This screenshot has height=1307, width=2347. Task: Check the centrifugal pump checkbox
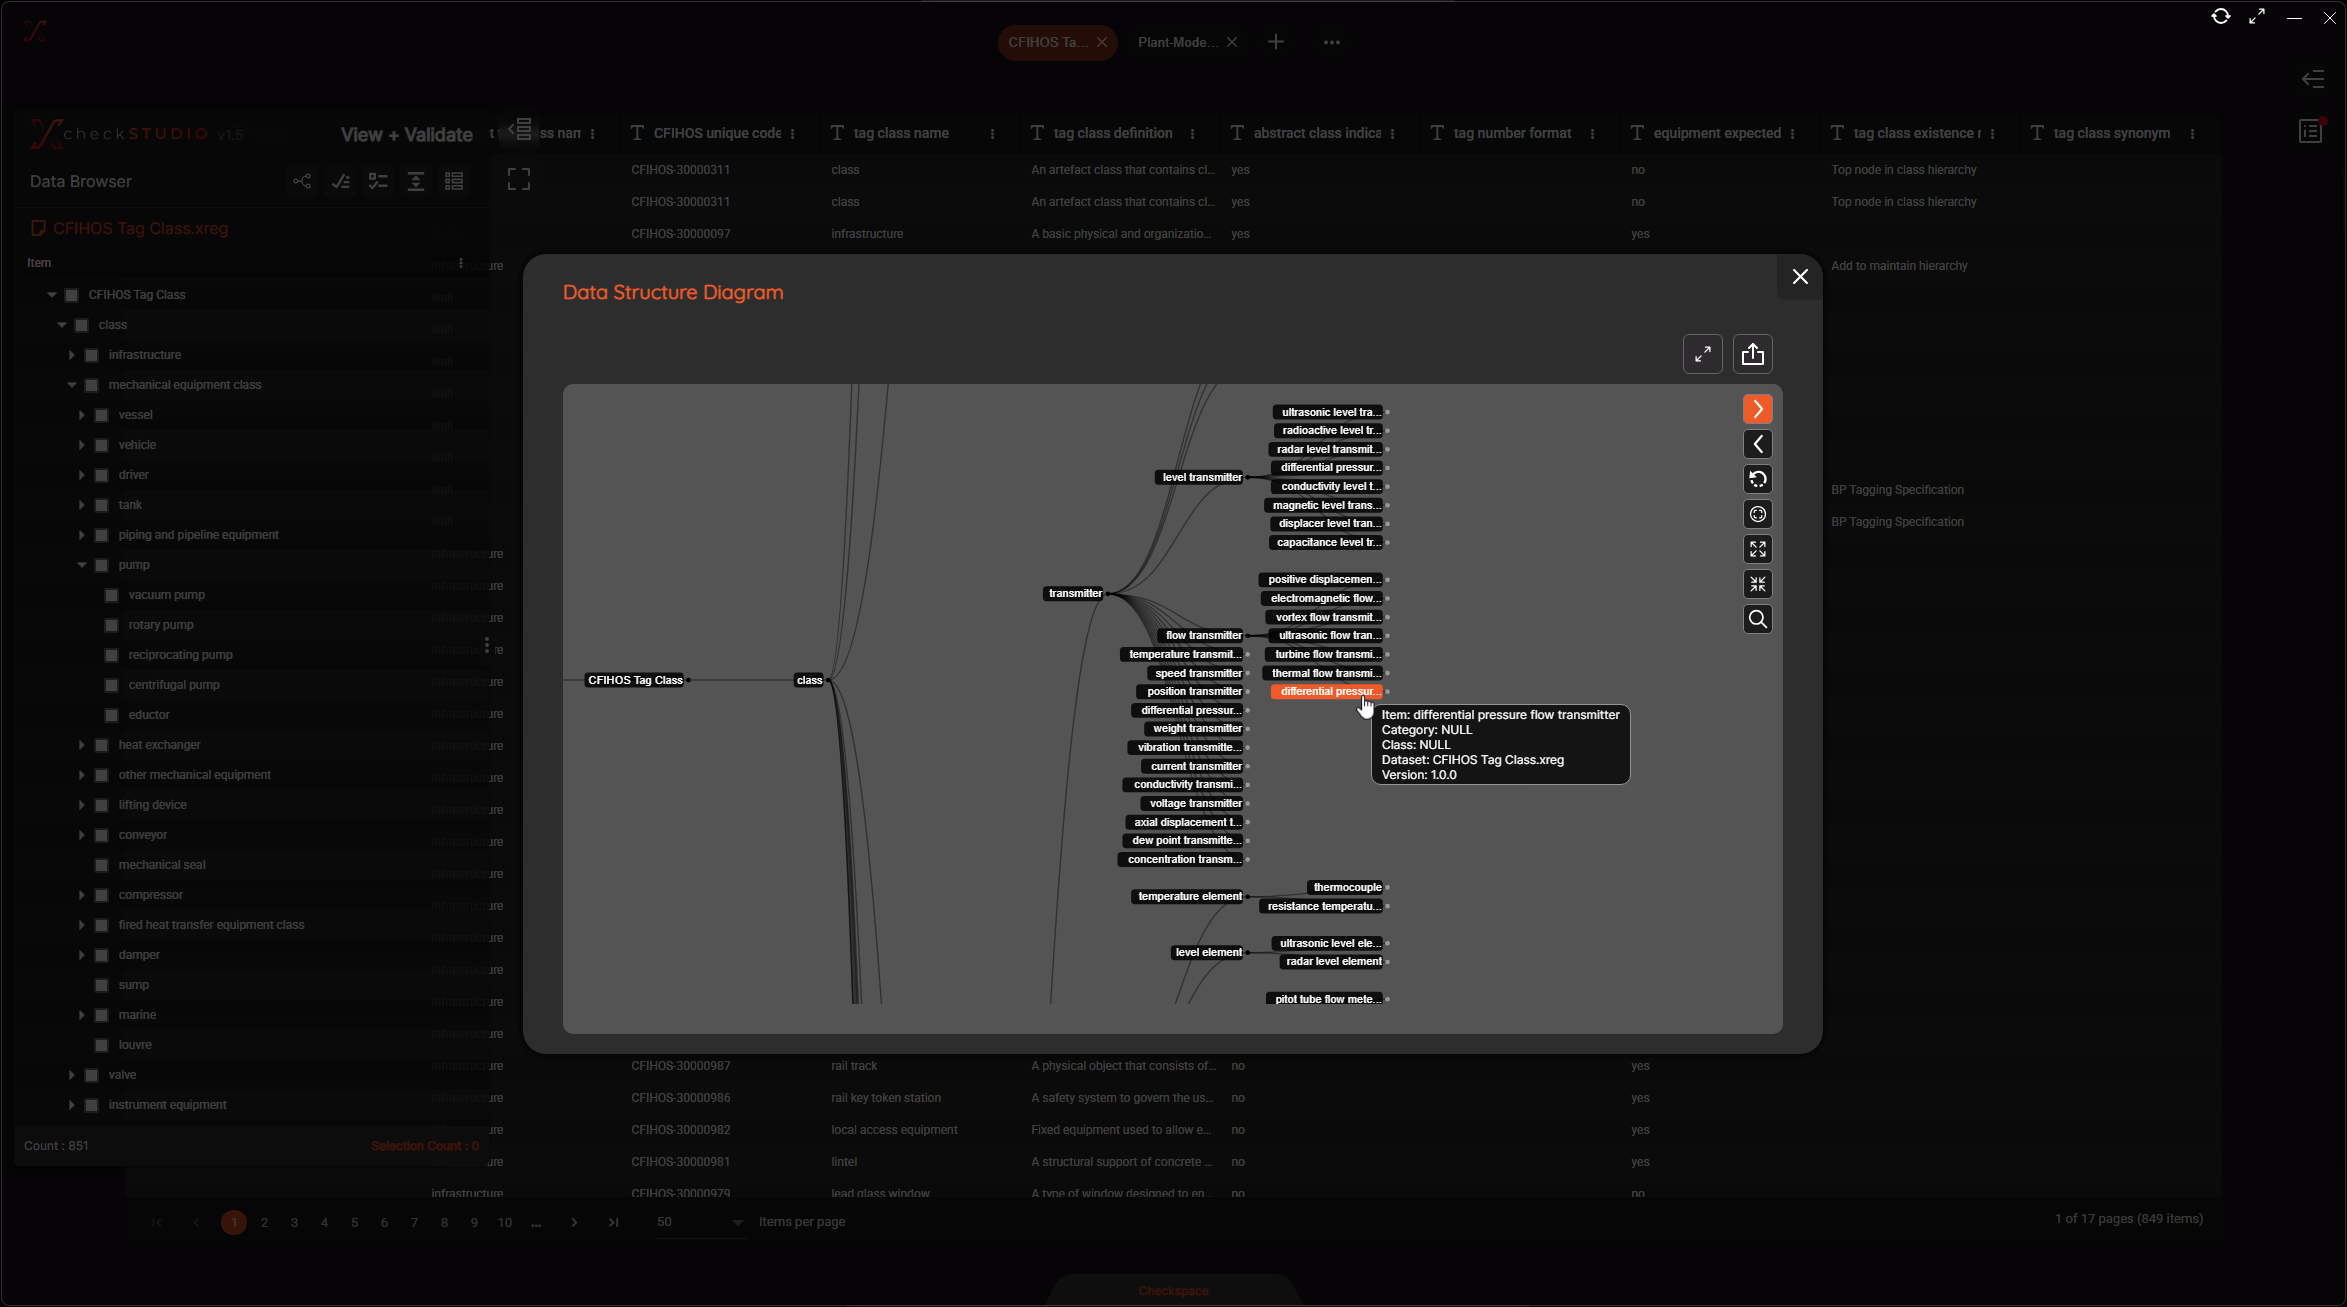(x=112, y=685)
